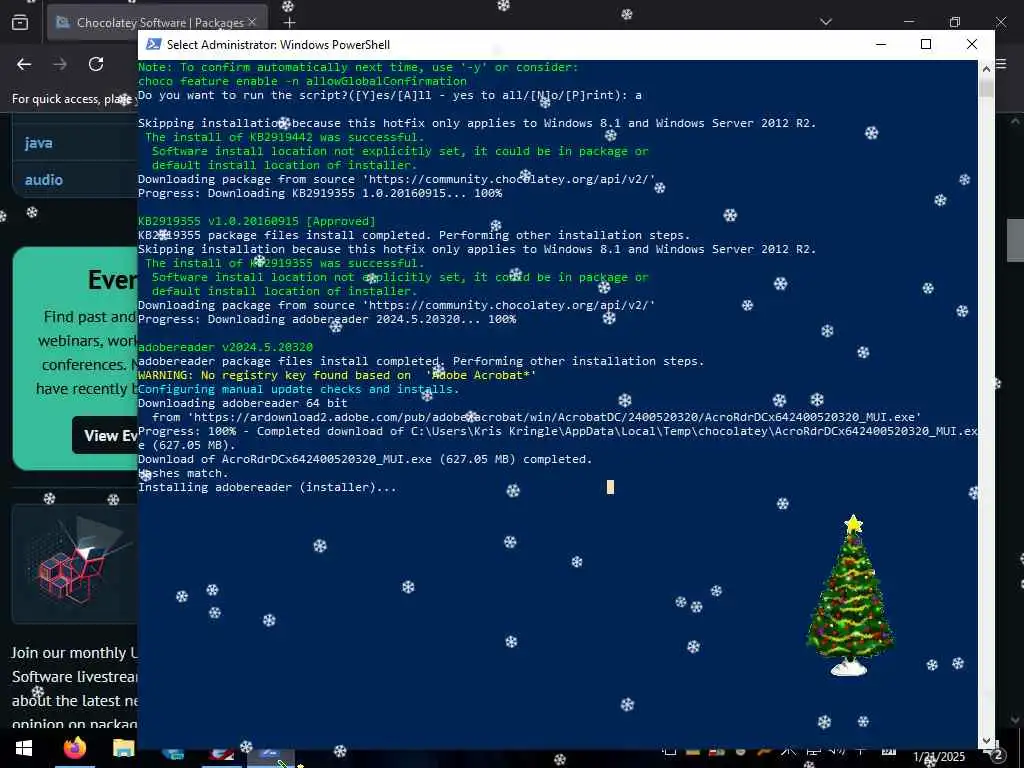Open the Windows Start menu
This screenshot has height=768, width=1024.
point(24,748)
